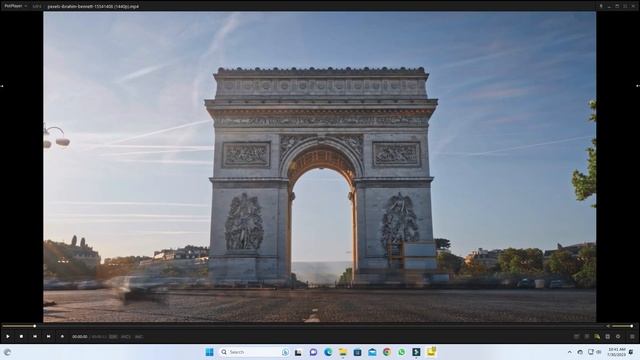
Task: Open the clock and date flyout
Action: 616,352
